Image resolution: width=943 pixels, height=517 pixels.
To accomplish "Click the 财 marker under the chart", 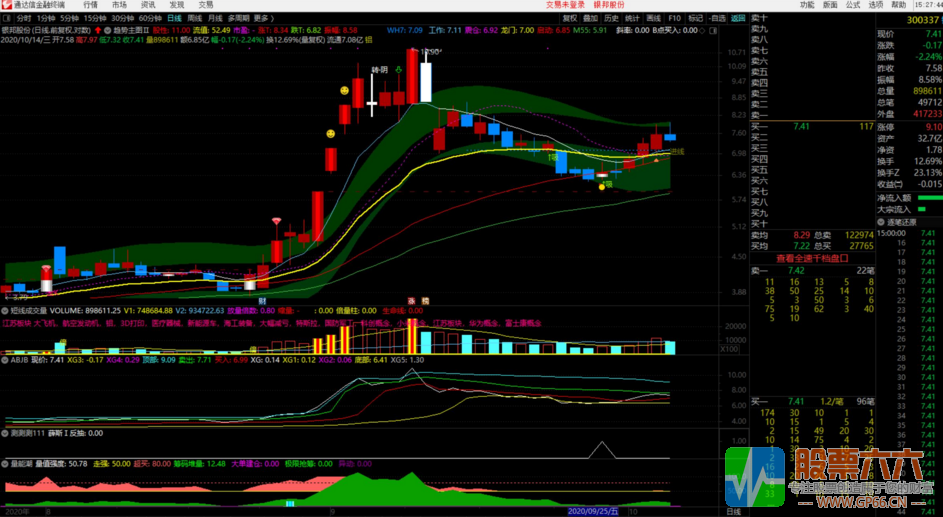I will (x=262, y=301).
